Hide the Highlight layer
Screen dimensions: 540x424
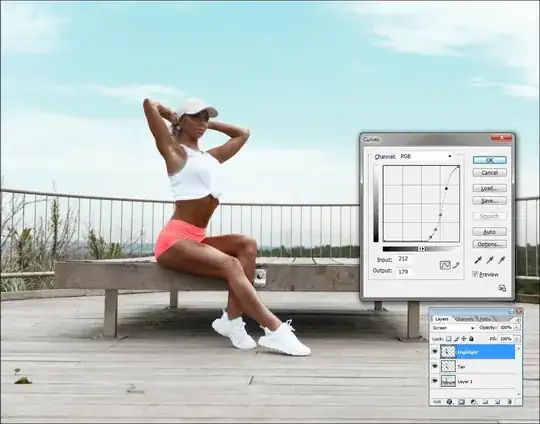click(x=435, y=352)
